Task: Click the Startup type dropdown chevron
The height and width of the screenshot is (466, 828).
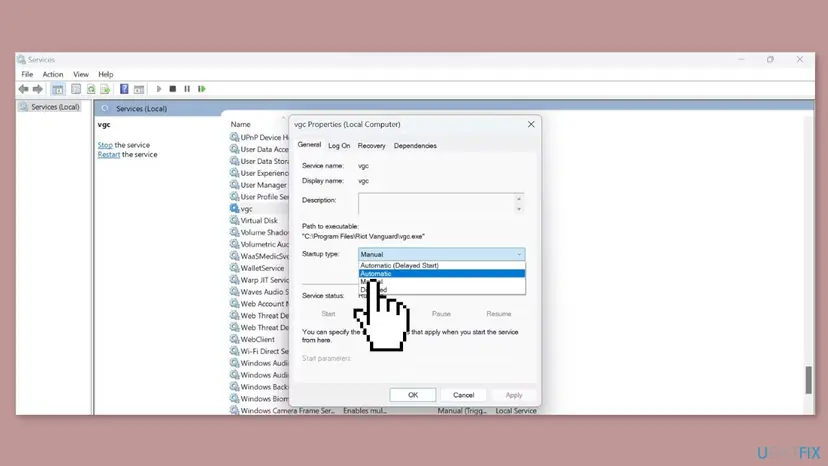Action: pyautogui.click(x=519, y=254)
